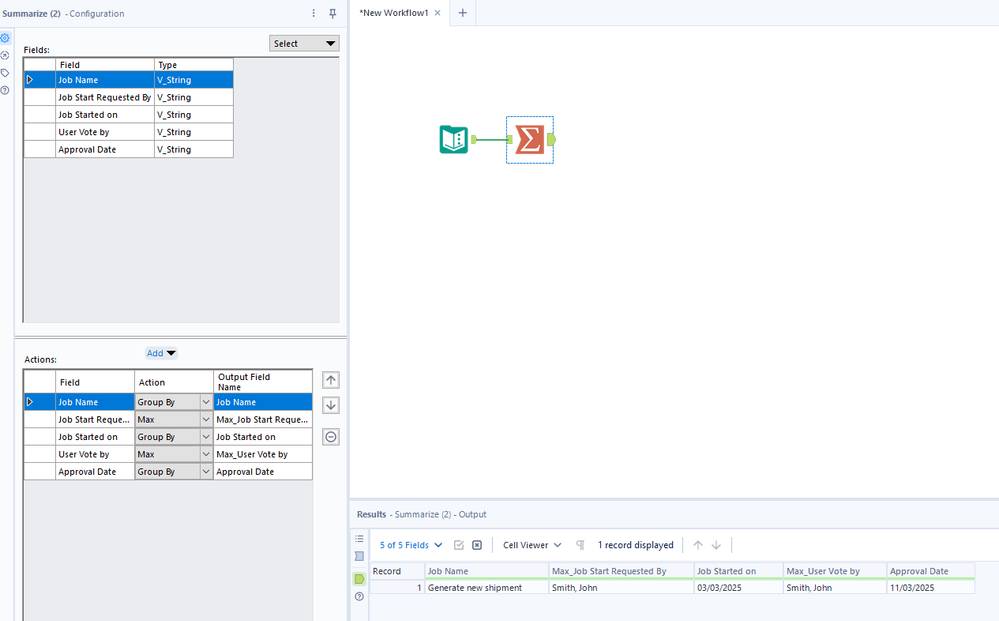The height and width of the screenshot is (621, 999).
Task: Open the Annotation tag icon
Action: click(5, 73)
